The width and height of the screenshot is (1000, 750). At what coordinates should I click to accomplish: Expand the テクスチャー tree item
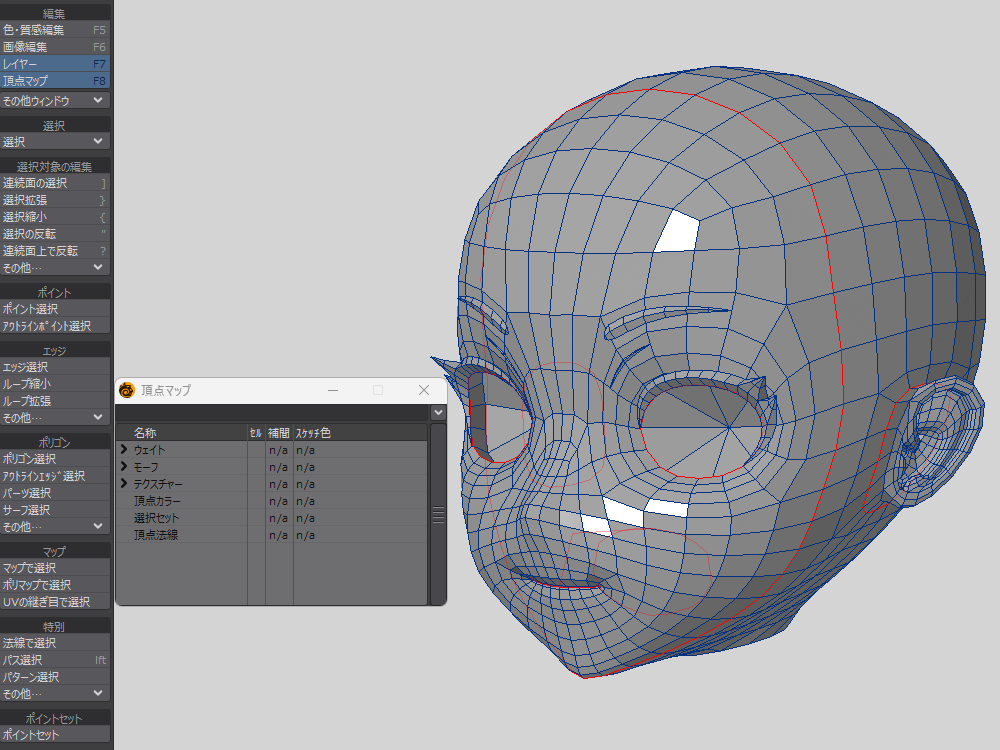pyautogui.click(x=124, y=484)
